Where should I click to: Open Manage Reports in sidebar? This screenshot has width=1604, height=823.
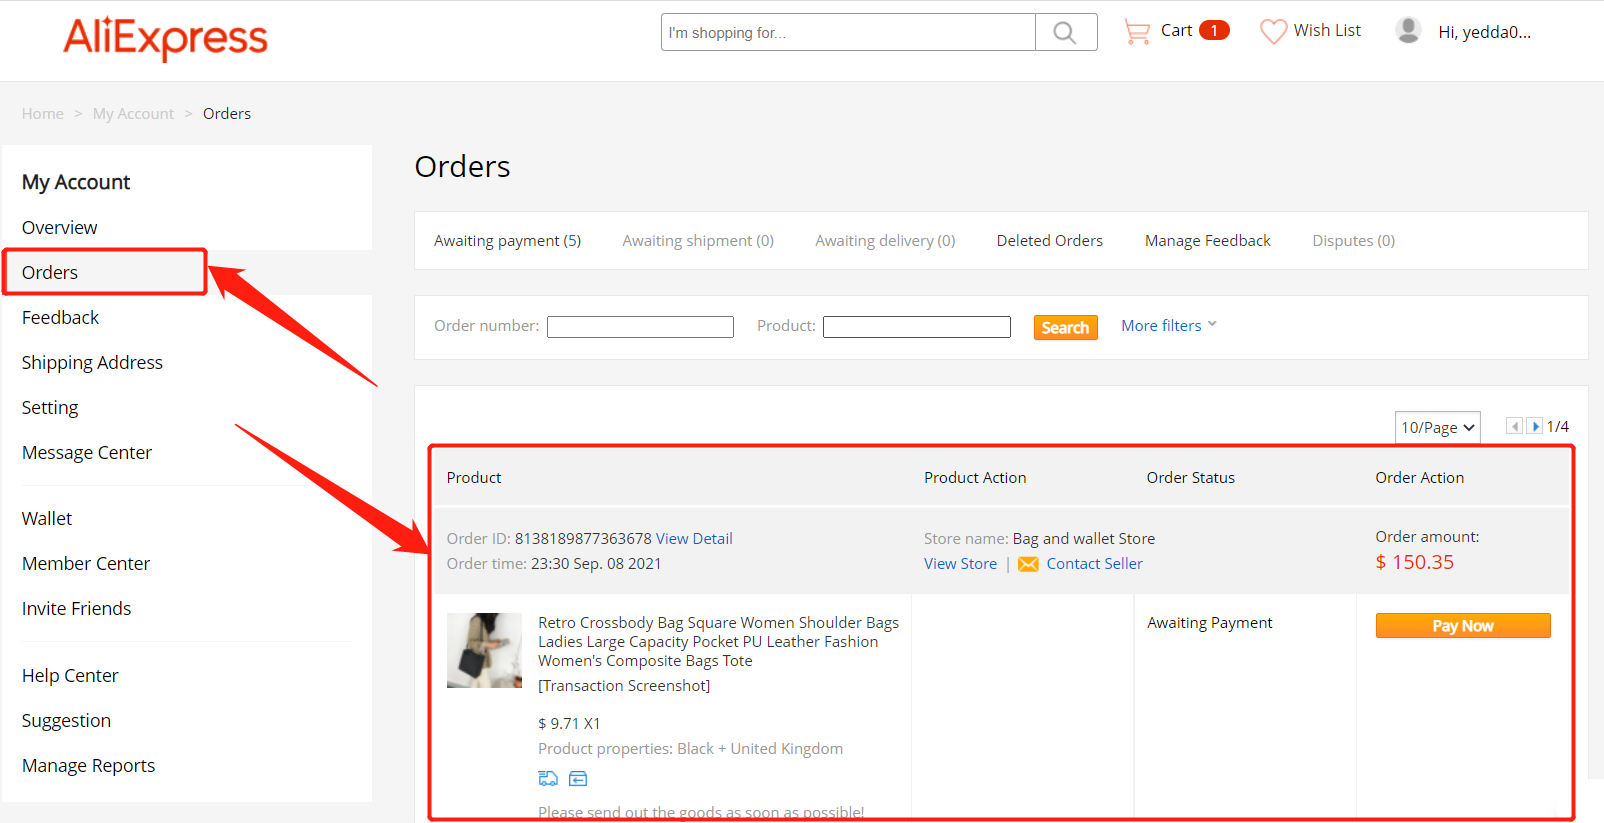(x=88, y=766)
